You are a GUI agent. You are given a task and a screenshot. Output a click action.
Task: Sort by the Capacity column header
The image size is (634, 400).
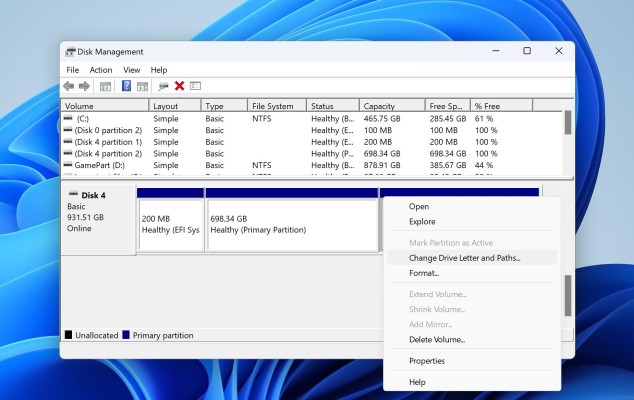pyautogui.click(x=392, y=106)
